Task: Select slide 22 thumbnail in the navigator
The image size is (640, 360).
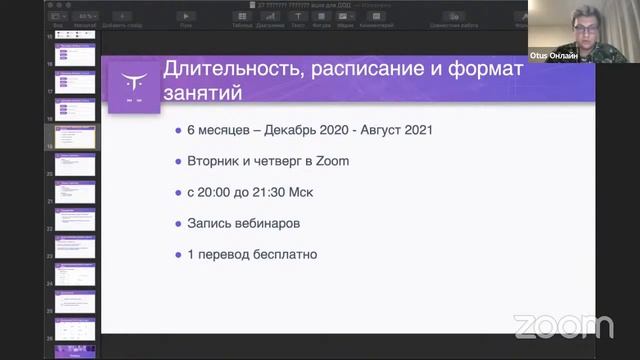Action: [x=75, y=219]
